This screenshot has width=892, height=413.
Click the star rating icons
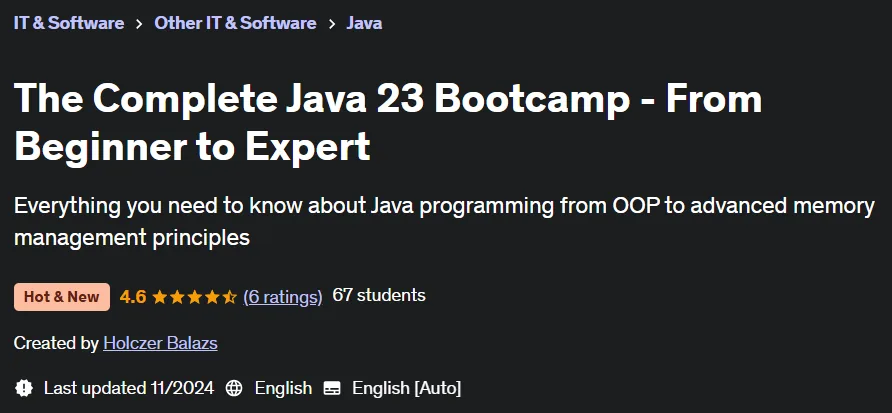(x=195, y=296)
